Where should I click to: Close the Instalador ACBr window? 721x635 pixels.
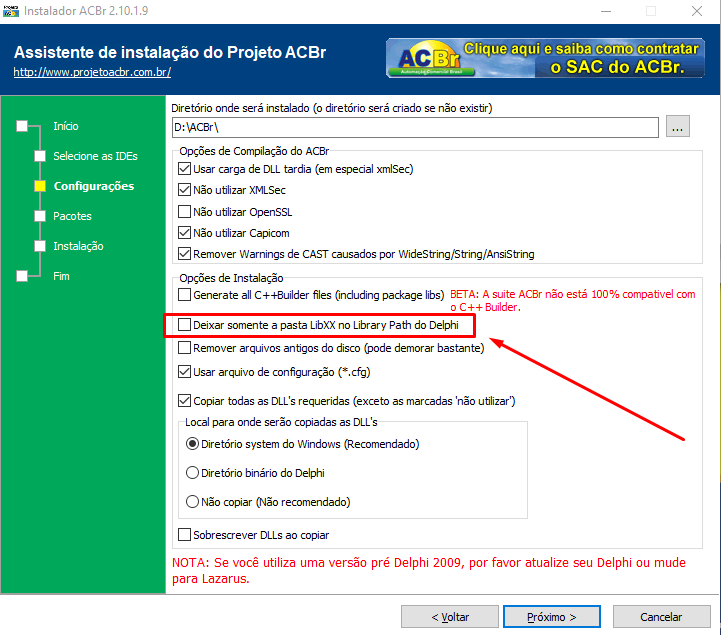click(697, 11)
